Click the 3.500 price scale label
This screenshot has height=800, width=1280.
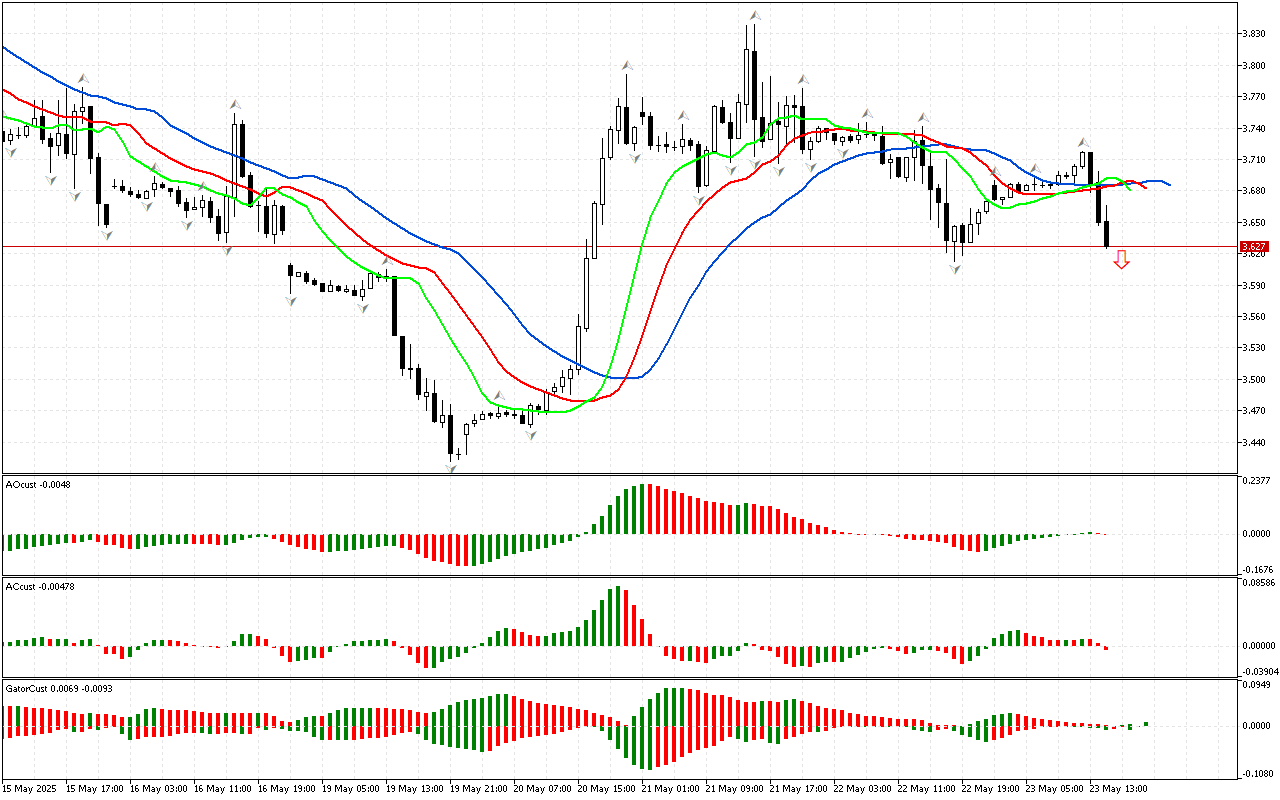[x=1253, y=380]
